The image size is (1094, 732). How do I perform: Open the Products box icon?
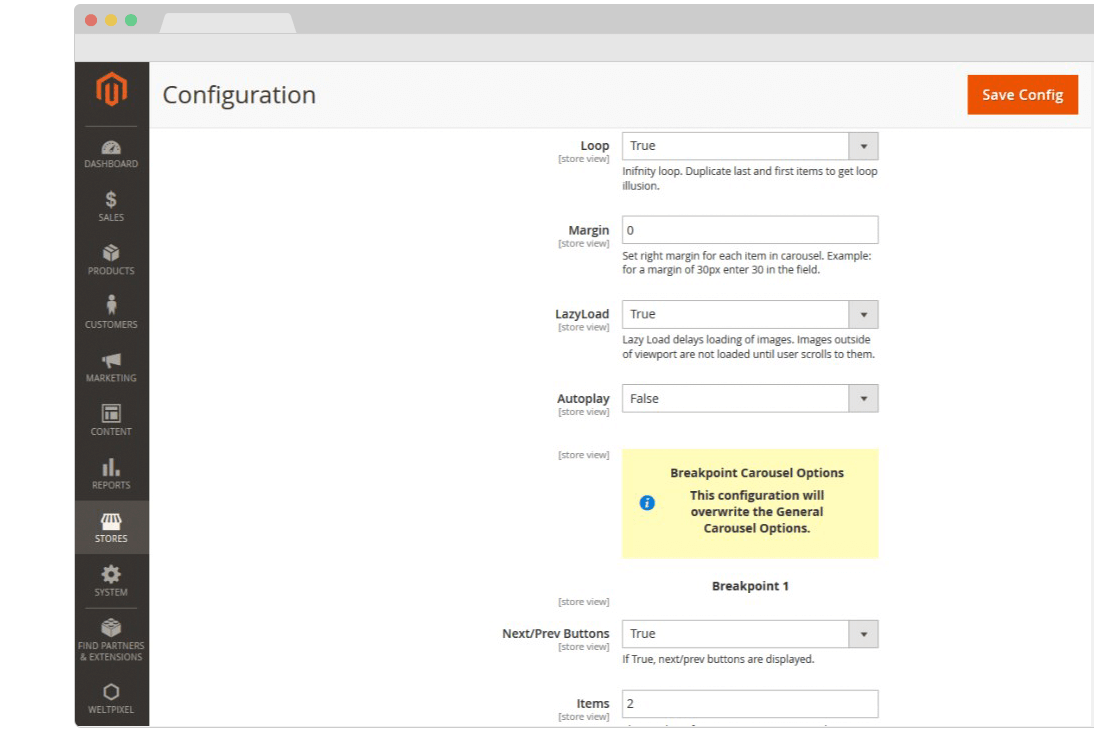point(111,254)
